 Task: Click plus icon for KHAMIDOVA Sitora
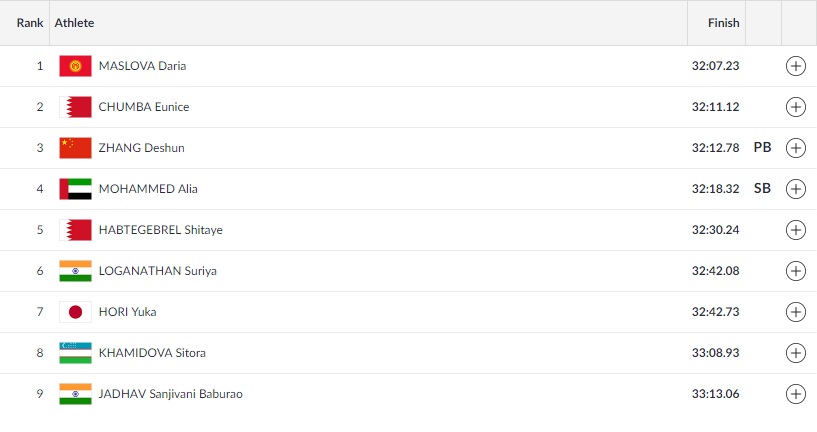pos(796,353)
